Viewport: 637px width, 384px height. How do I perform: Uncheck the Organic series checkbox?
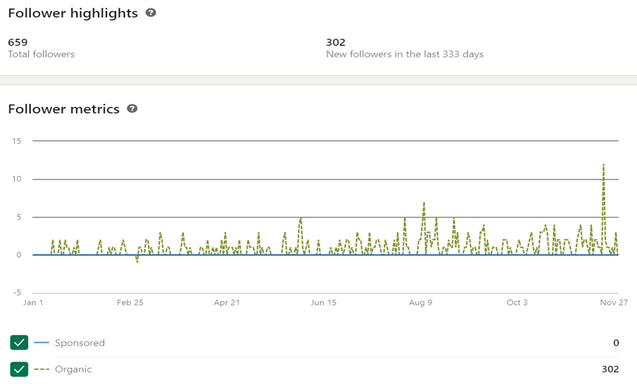click(x=19, y=369)
